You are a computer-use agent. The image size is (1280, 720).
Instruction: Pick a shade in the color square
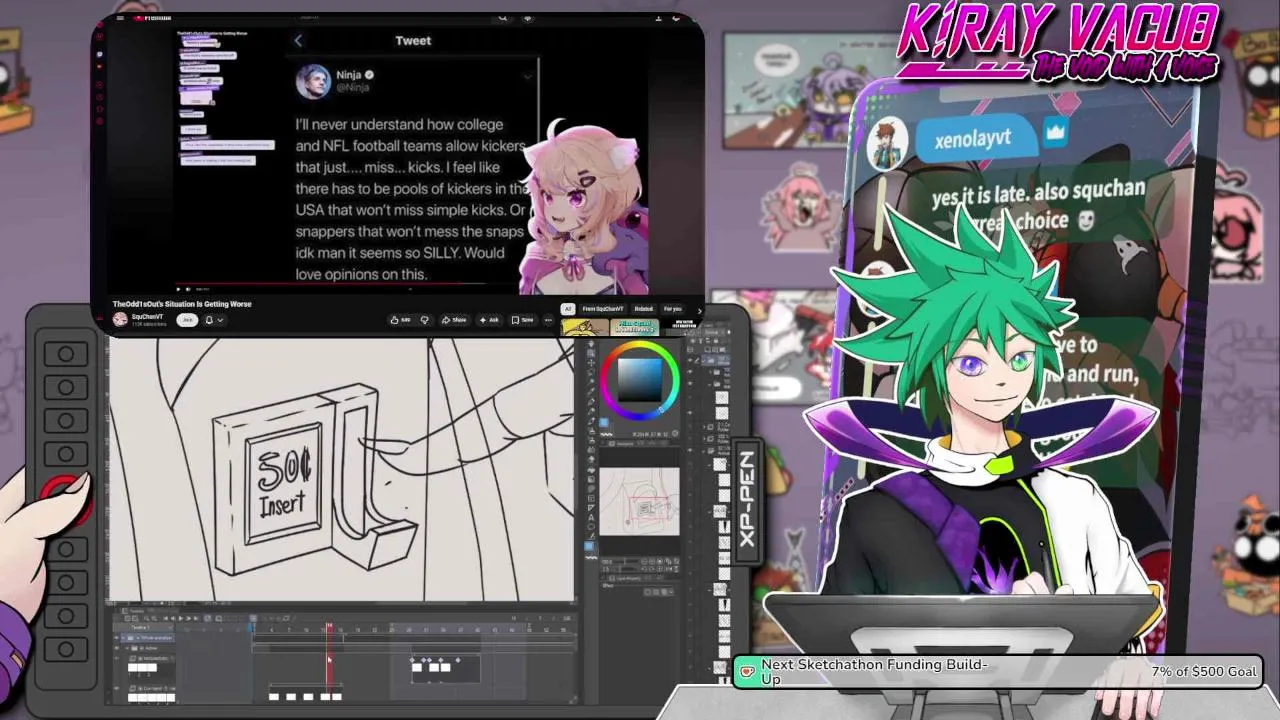click(x=640, y=380)
